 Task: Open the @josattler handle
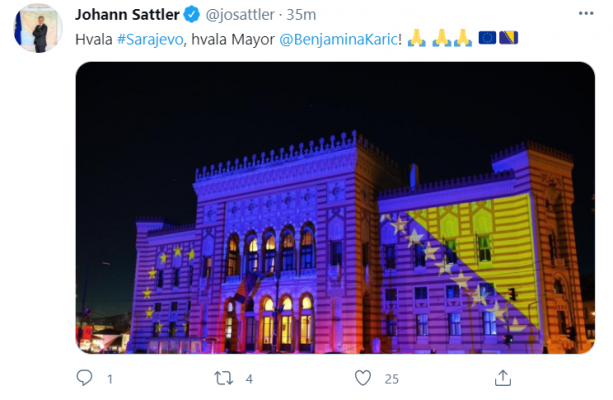[x=240, y=15]
